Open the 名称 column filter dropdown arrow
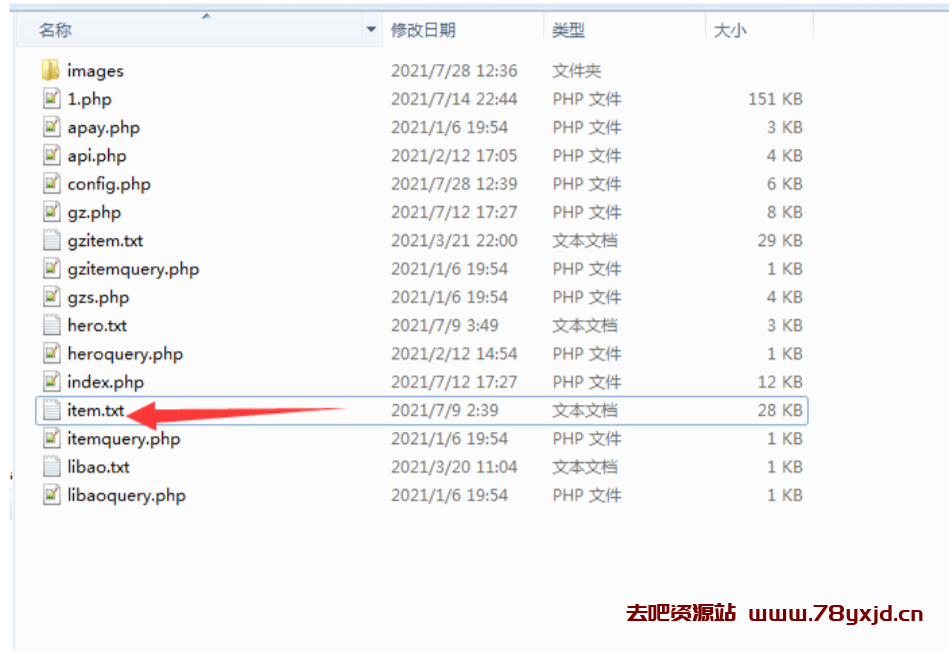This screenshot has width=949, height=651. tap(371, 29)
